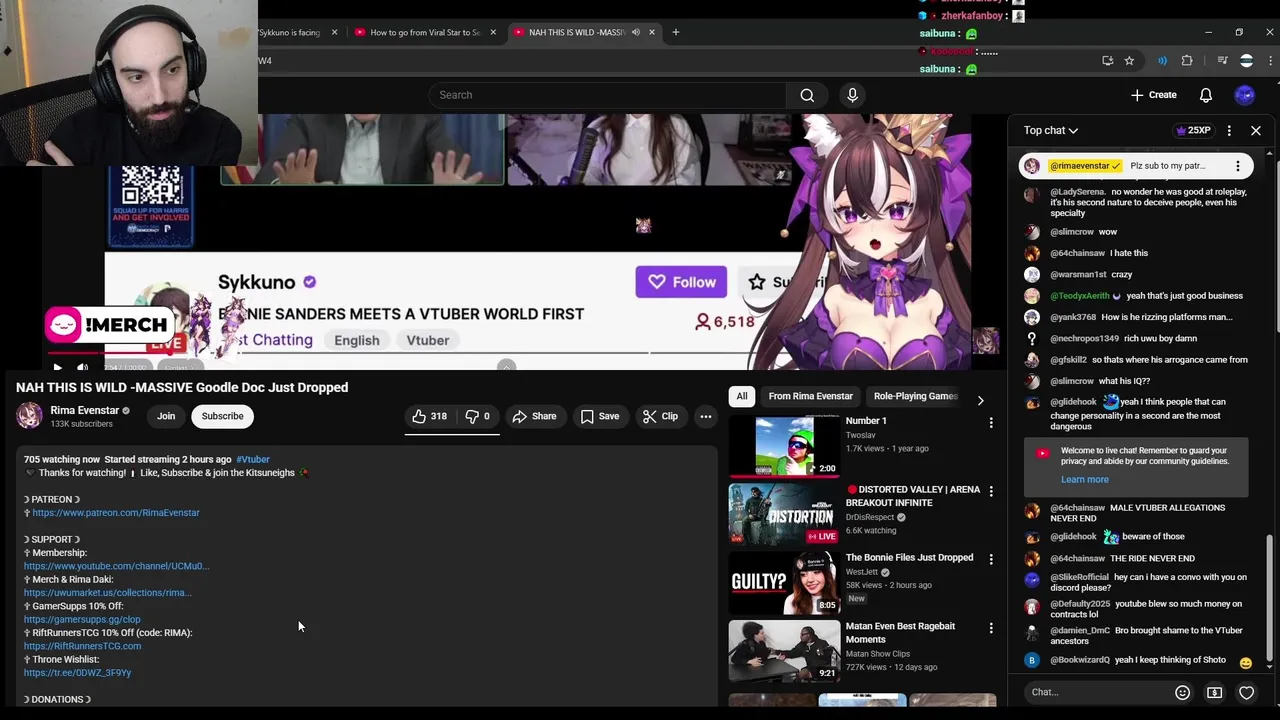Open options for 'DISTORTED VALLEY' video

(x=991, y=491)
